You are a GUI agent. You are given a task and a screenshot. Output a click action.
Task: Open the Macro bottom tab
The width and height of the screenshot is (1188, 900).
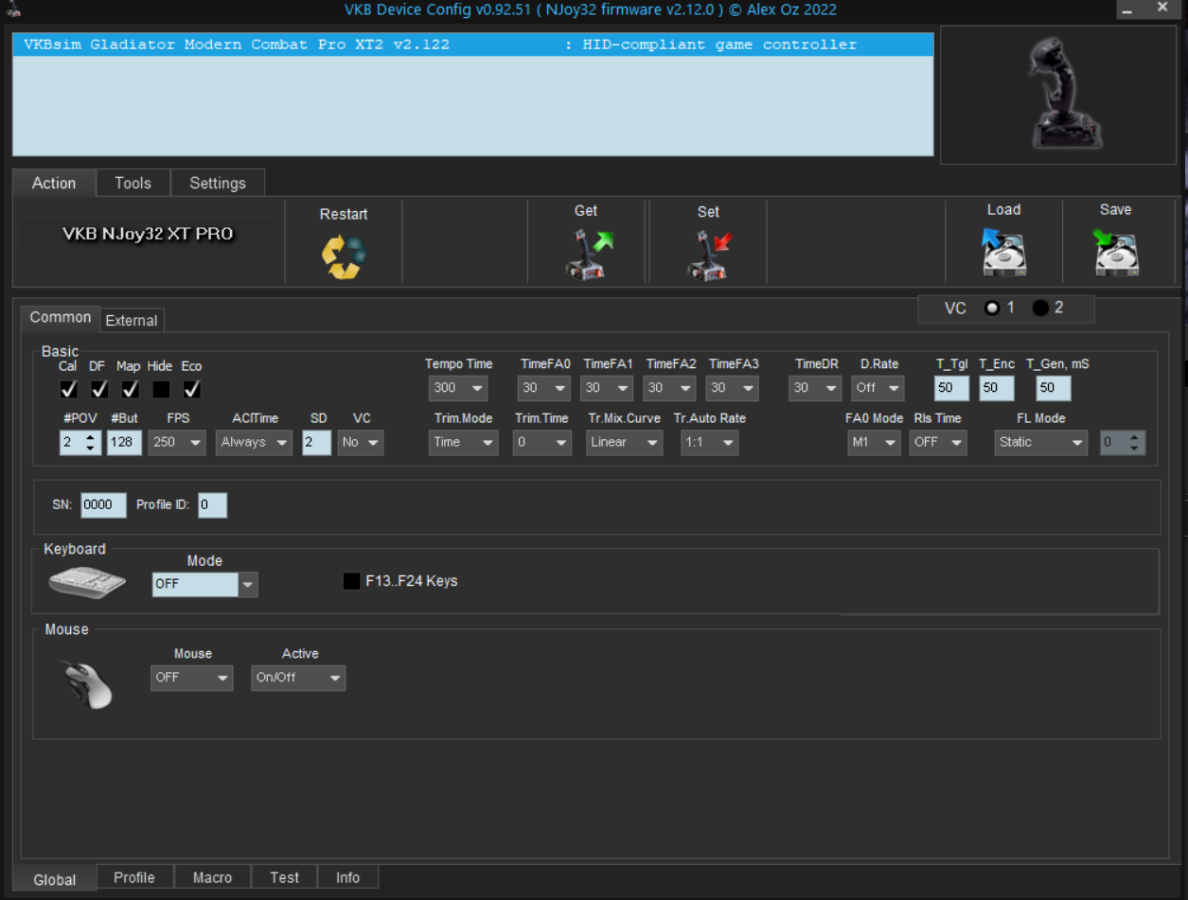(212, 877)
